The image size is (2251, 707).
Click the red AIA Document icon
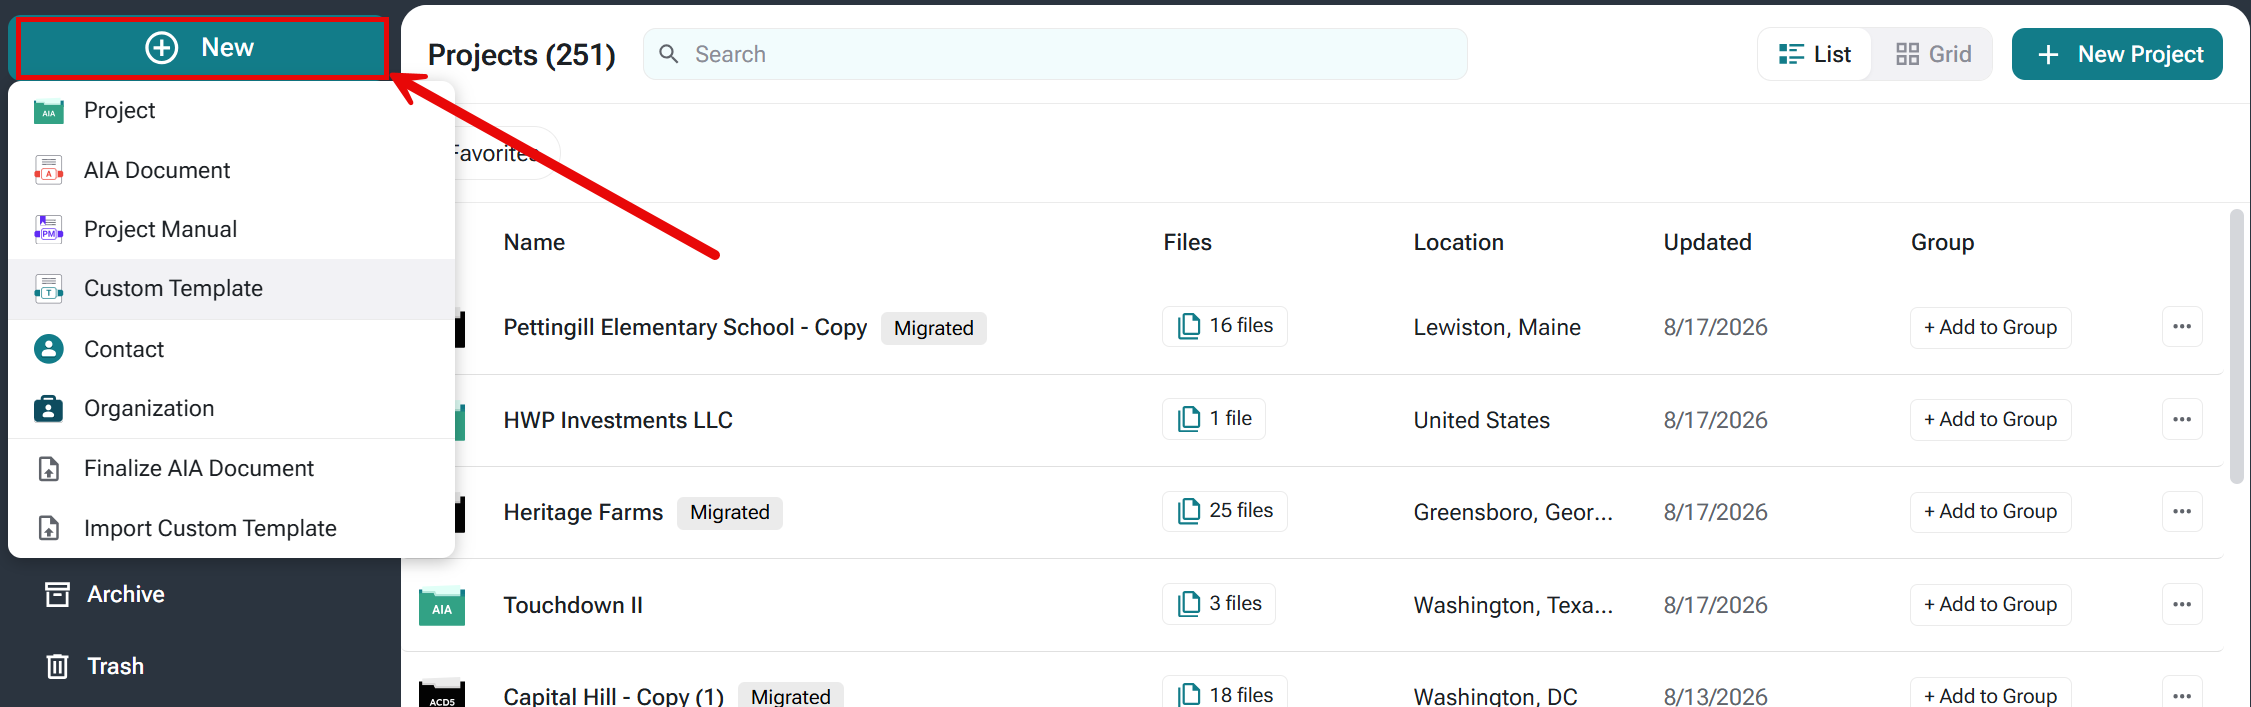pos(48,170)
